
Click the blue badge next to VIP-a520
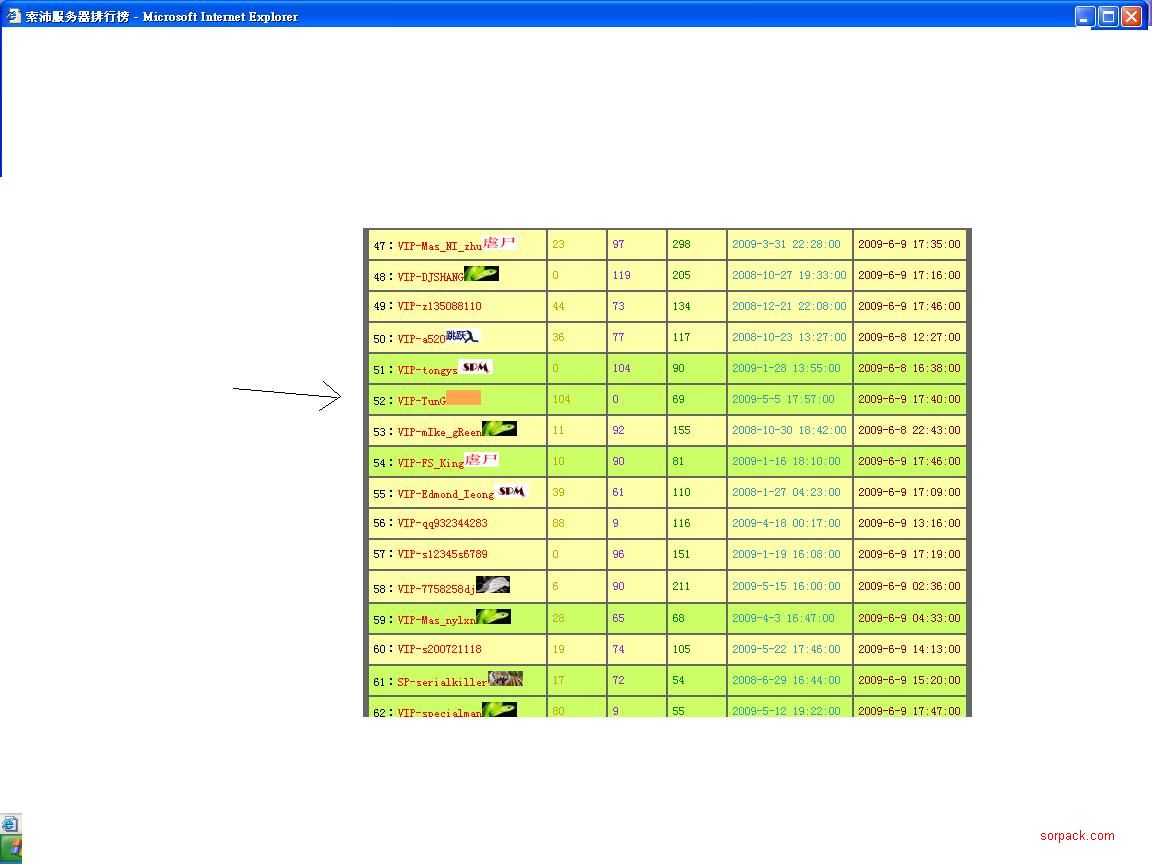(x=462, y=337)
